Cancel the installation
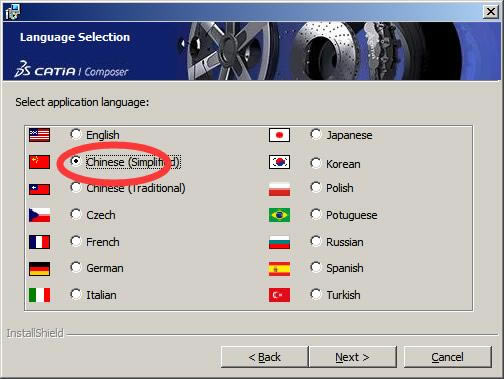Viewport: 504px width, 379px height. (448, 357)
